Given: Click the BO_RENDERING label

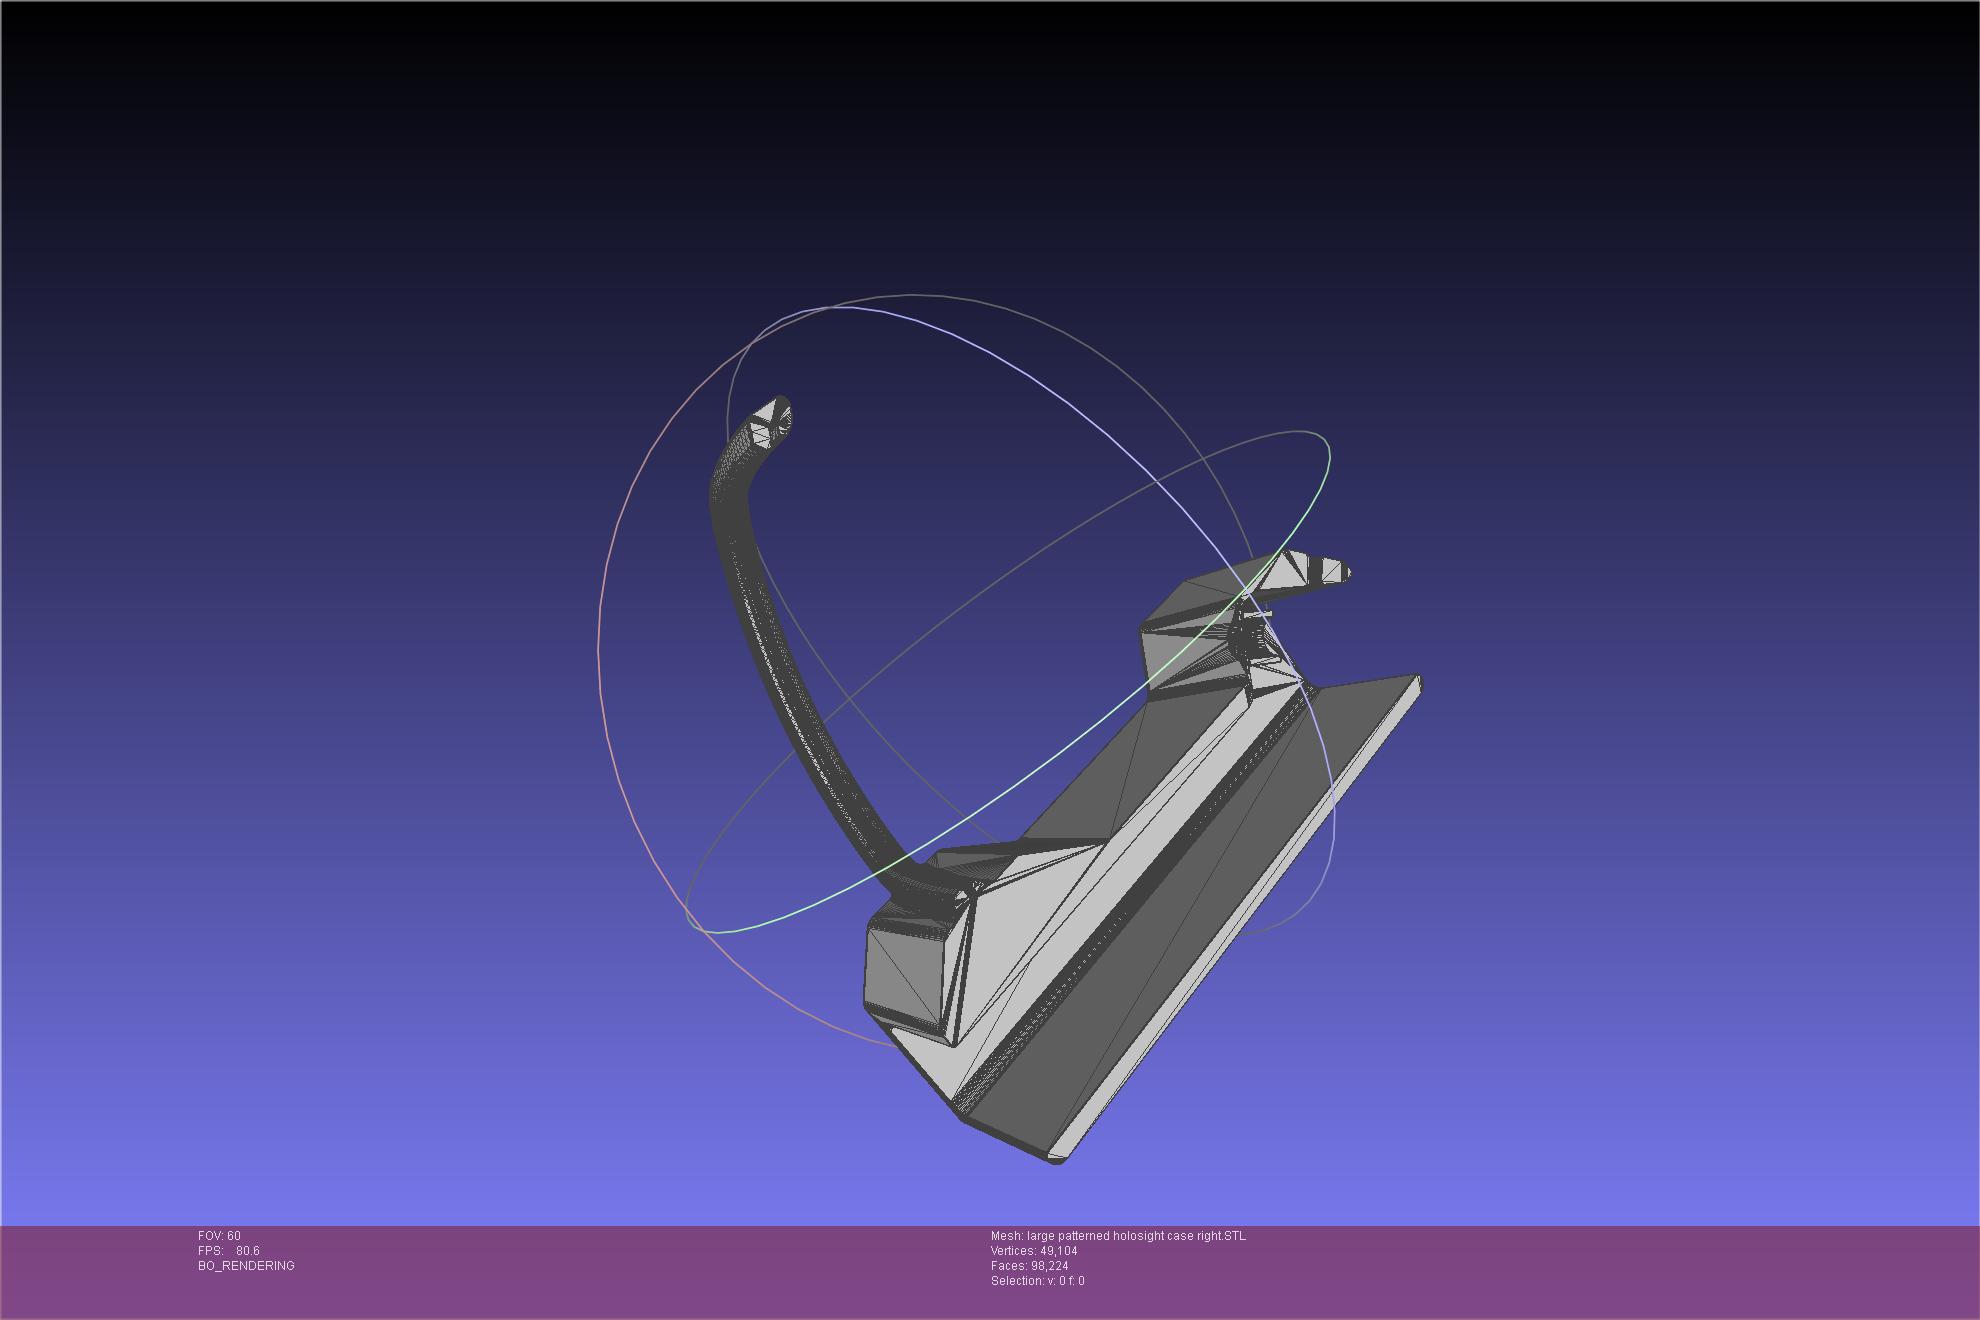Looking at the screenshot, I should (246, 1266).
